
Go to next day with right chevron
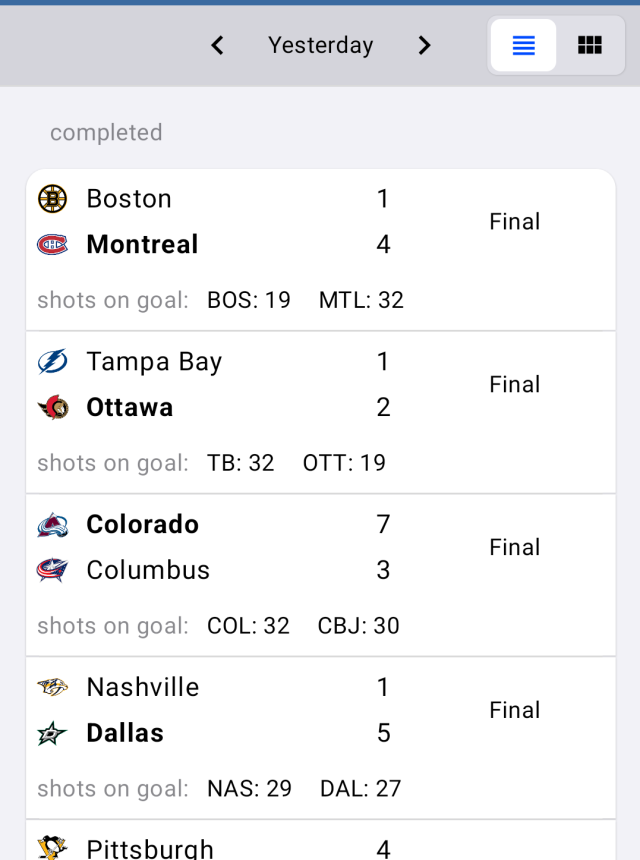(424, 46)
